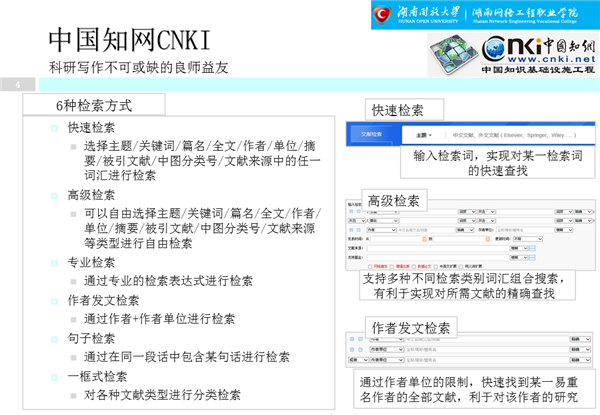Click the tiled globe mosaic image
Image resolution: width=600 pixels, height=415 pixels.
tap(453, 54)
